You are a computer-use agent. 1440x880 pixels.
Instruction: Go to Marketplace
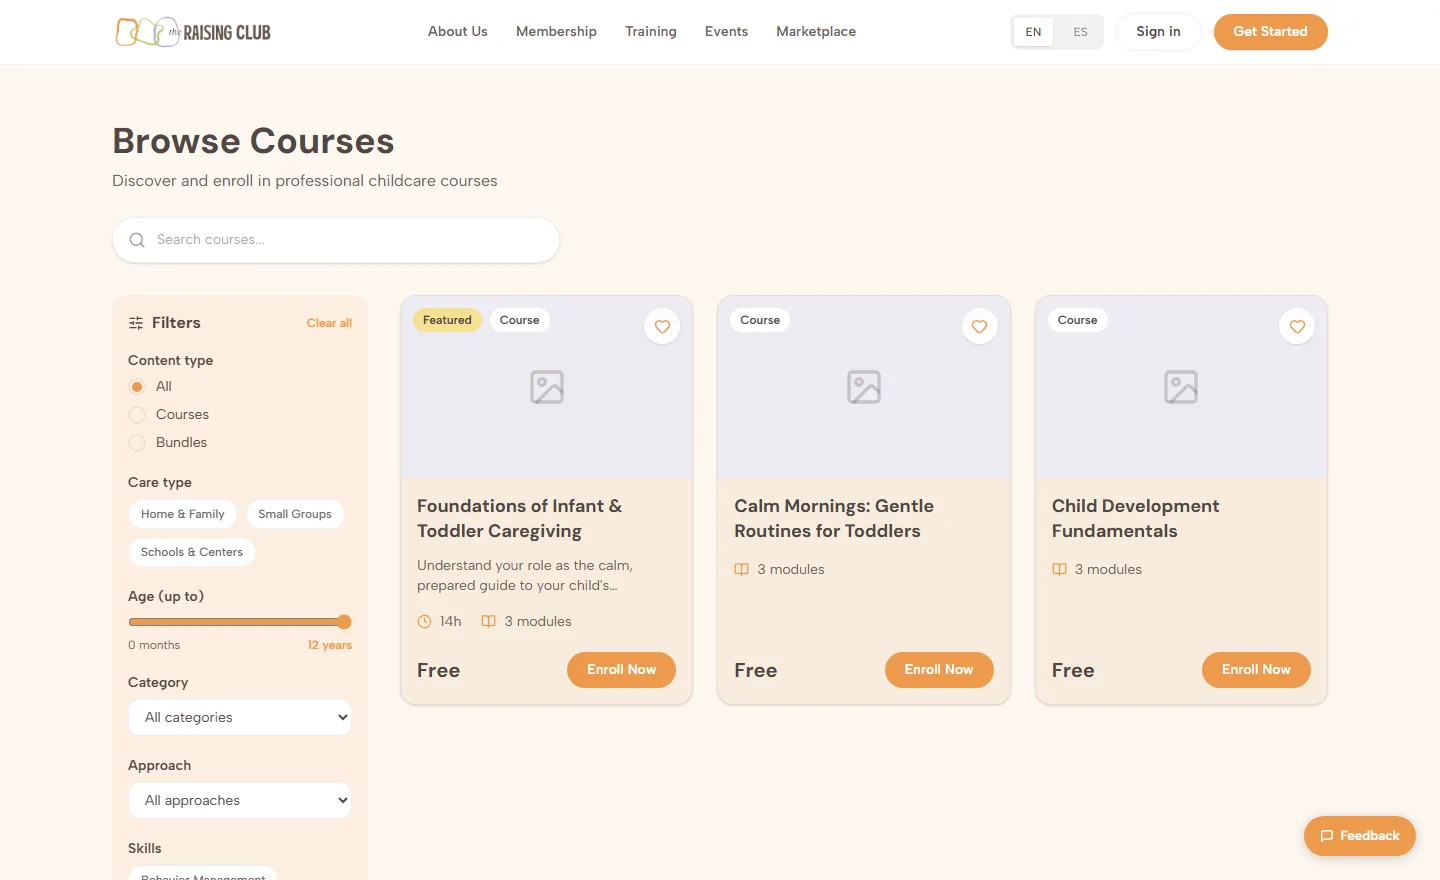coord(816,31)
